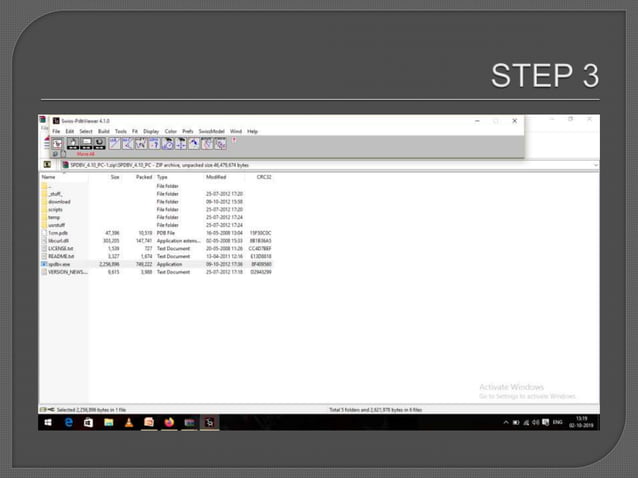
Task: Open Microsoft Edge from taskbar
Action: (x=69, y=423)
